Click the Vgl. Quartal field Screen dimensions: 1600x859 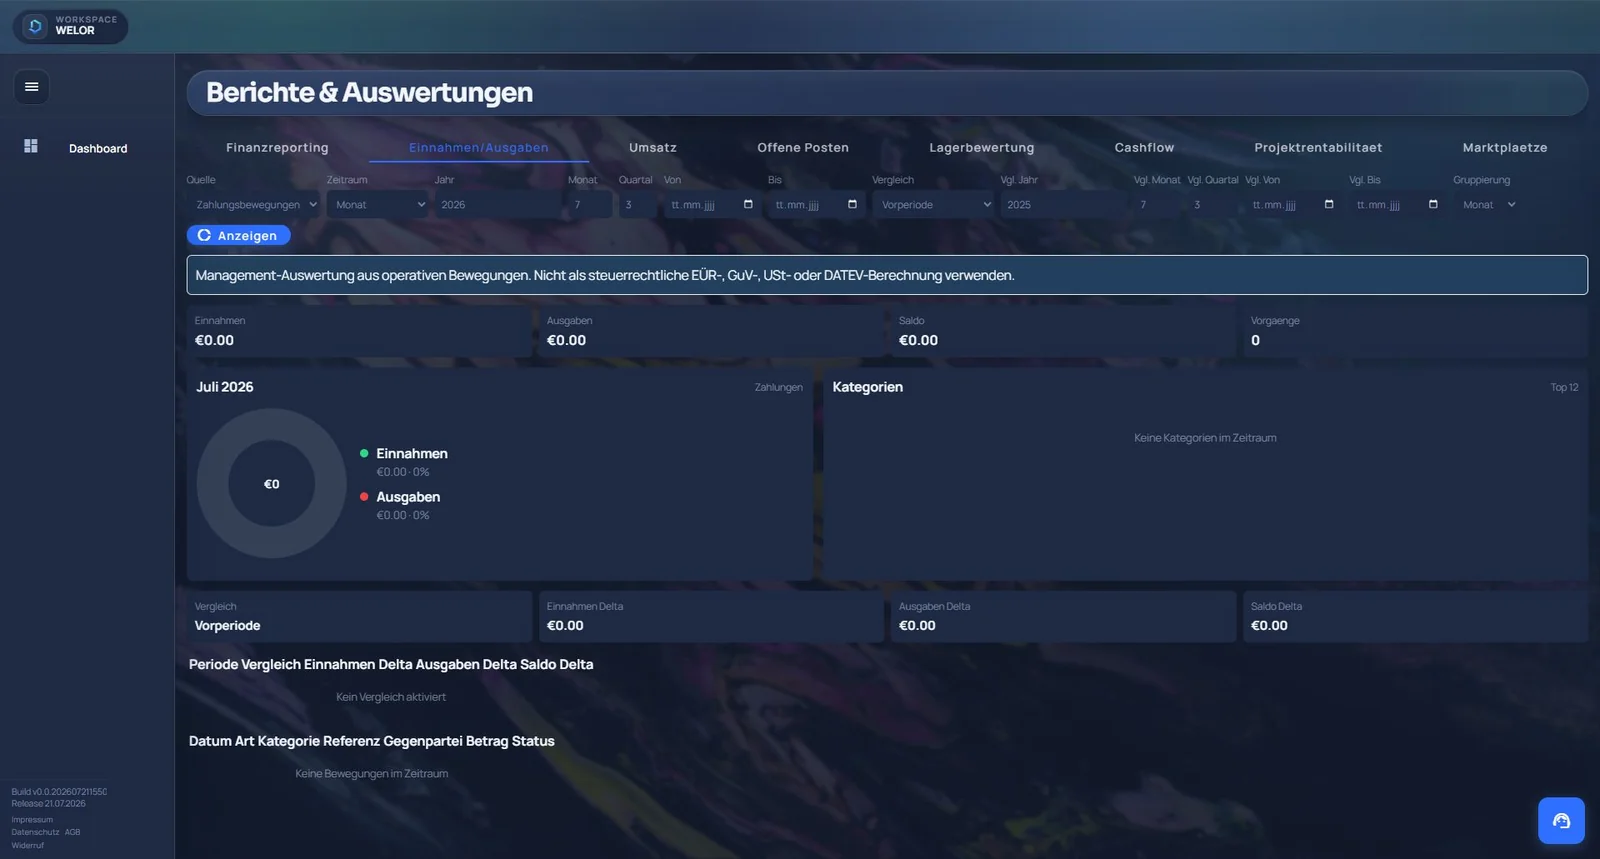point(1213,205)
